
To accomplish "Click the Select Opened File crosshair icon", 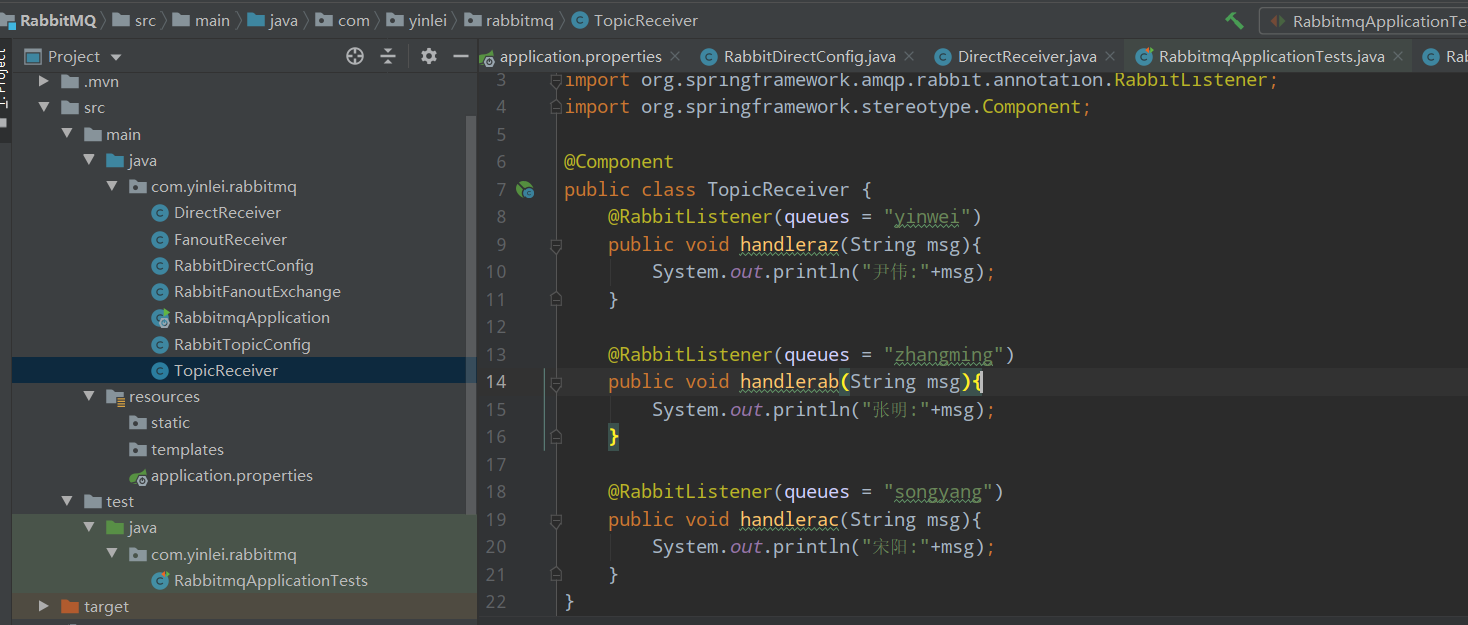I will (x=355, y=57).
